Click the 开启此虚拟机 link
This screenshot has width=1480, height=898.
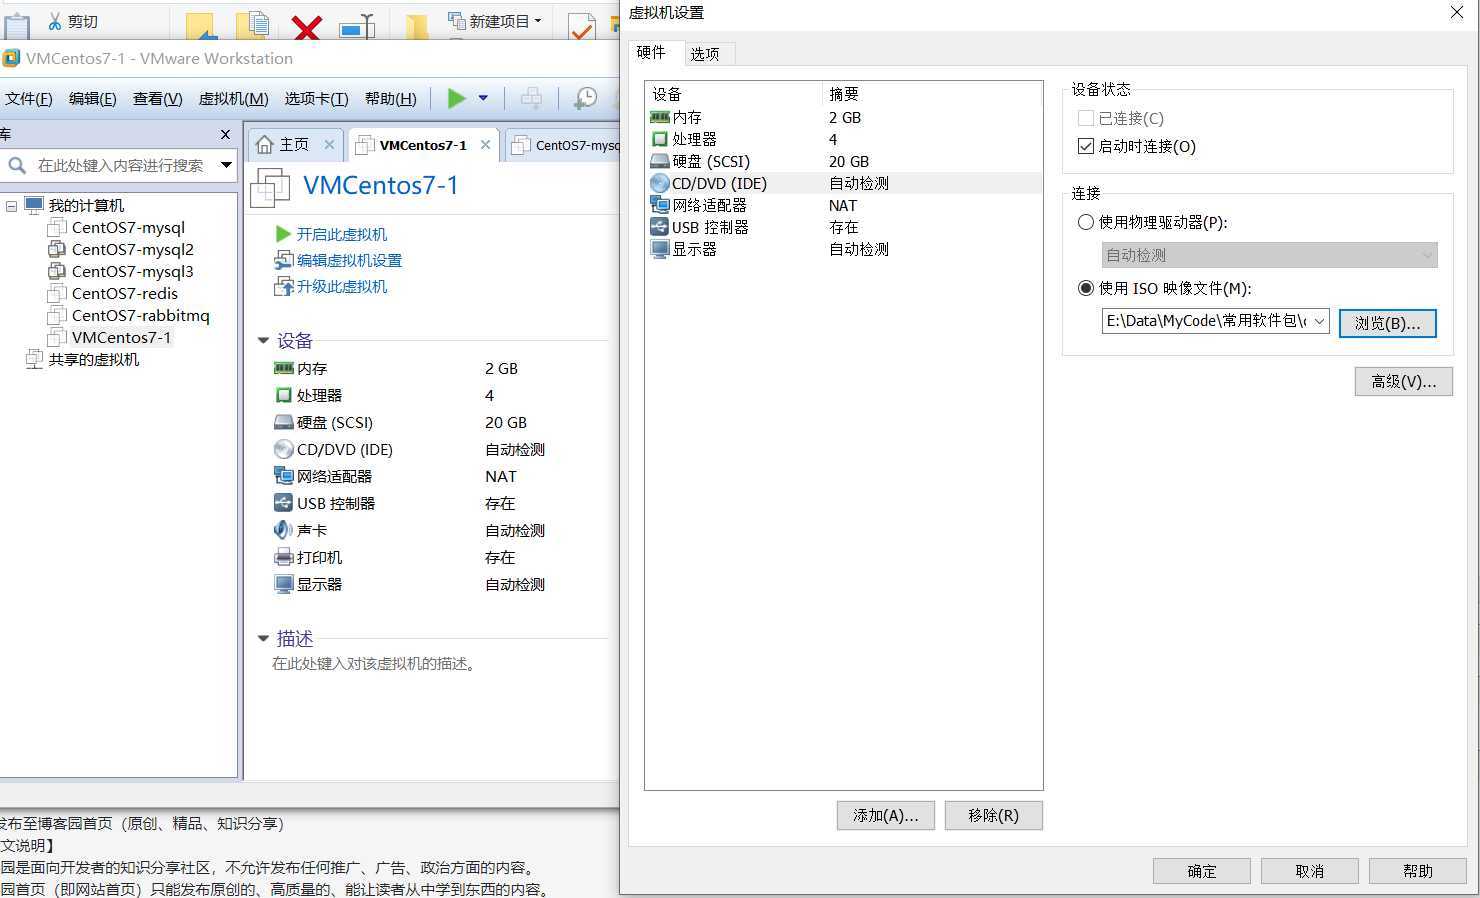[342, 234]
